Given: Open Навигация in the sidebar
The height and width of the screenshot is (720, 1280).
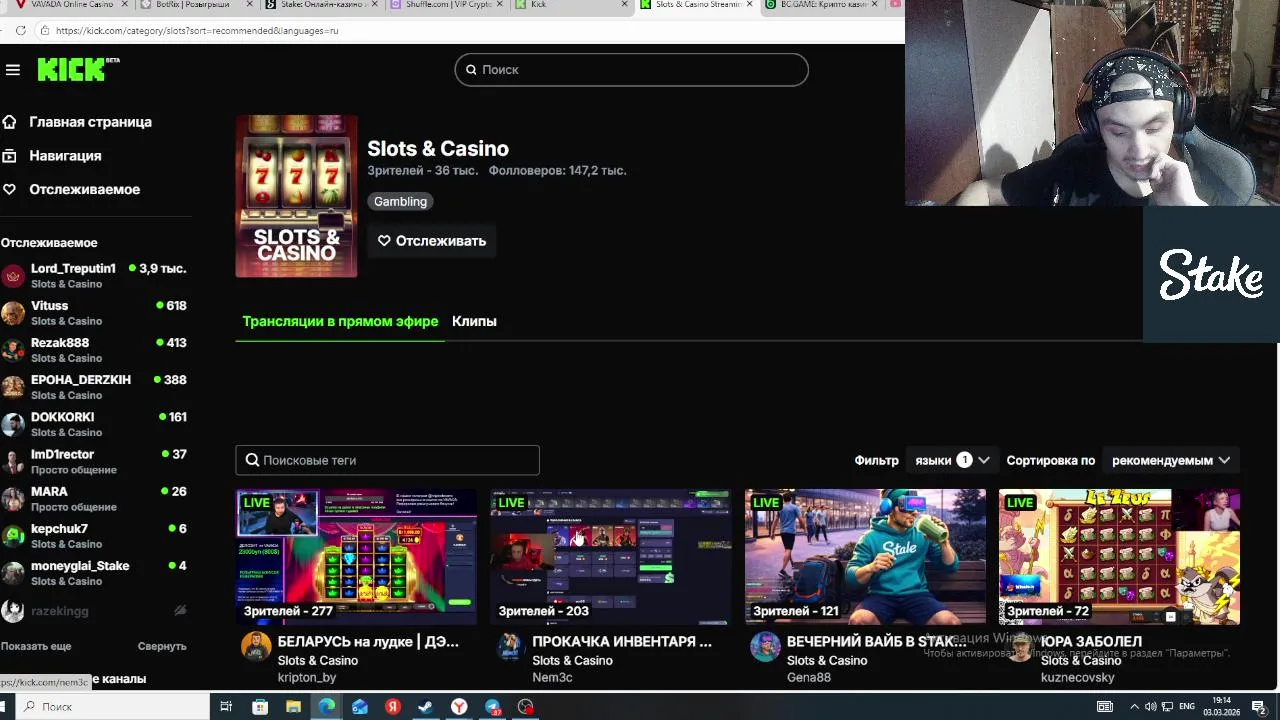Looking at the screenshot, I should [x=65, y=156].
